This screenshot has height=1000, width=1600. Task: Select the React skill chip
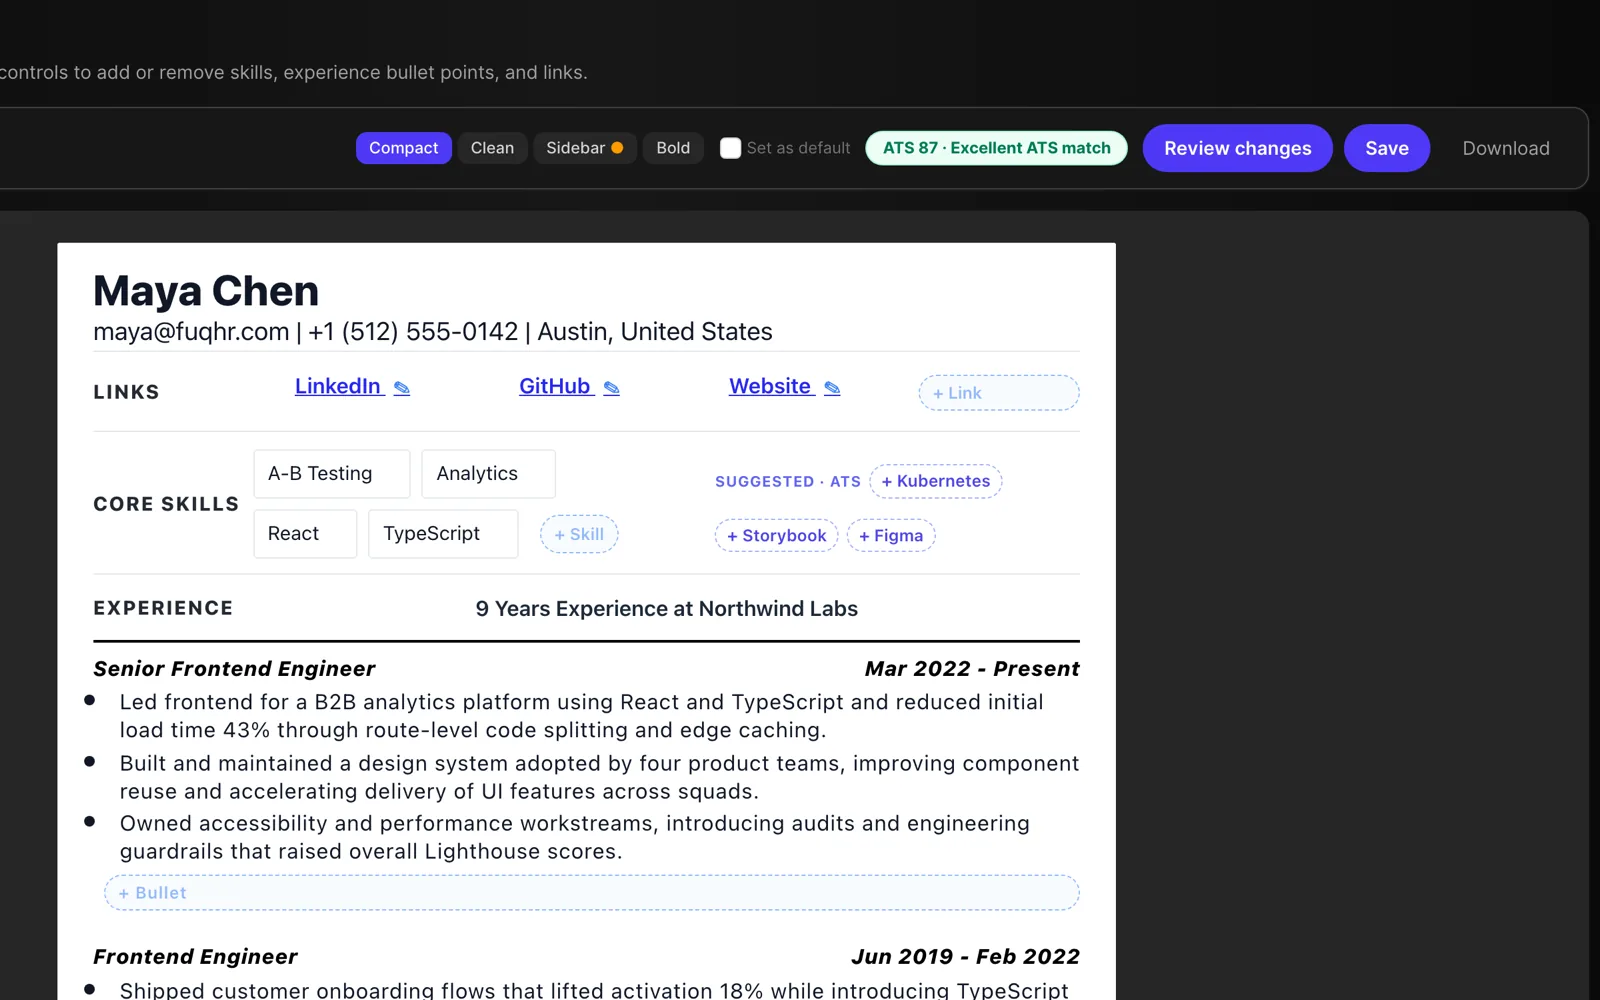[305, 534]
